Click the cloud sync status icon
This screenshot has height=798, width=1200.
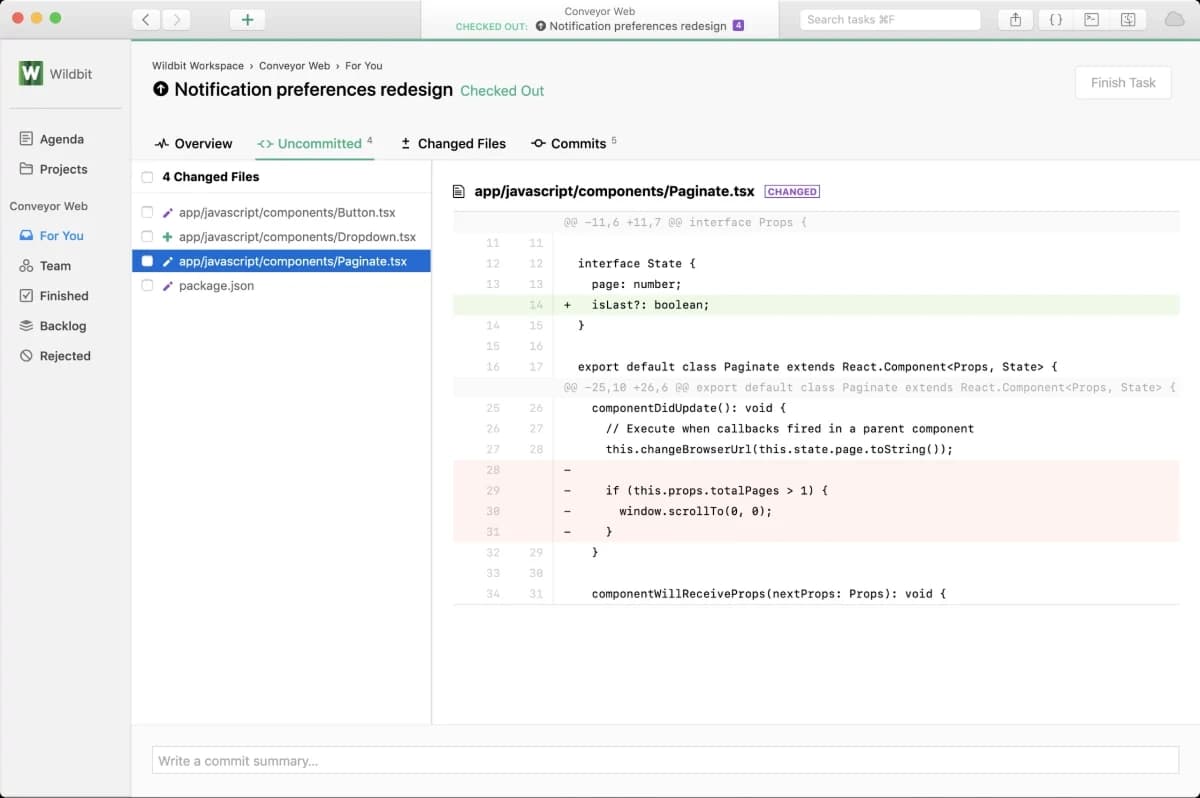pos(1175,19)
